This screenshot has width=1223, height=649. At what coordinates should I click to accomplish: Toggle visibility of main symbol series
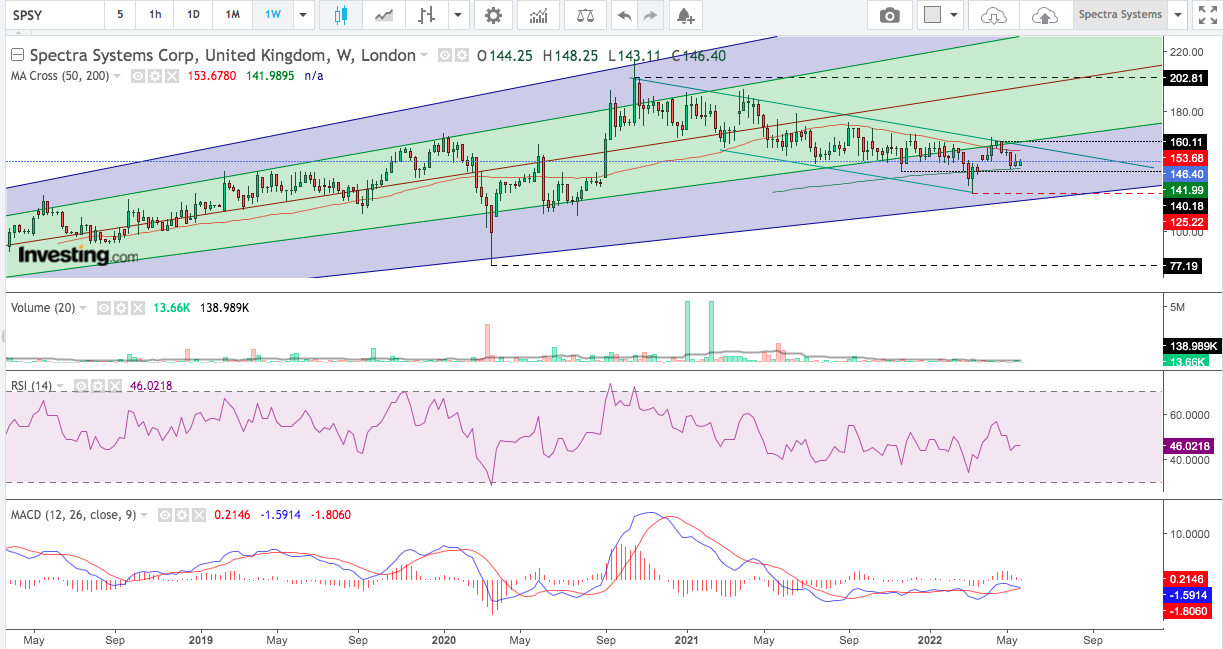point(445,56)
